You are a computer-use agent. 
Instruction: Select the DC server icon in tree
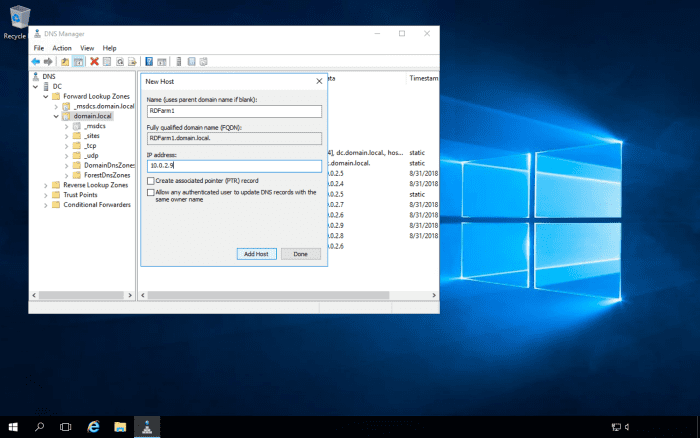click(x=46, y=87)
